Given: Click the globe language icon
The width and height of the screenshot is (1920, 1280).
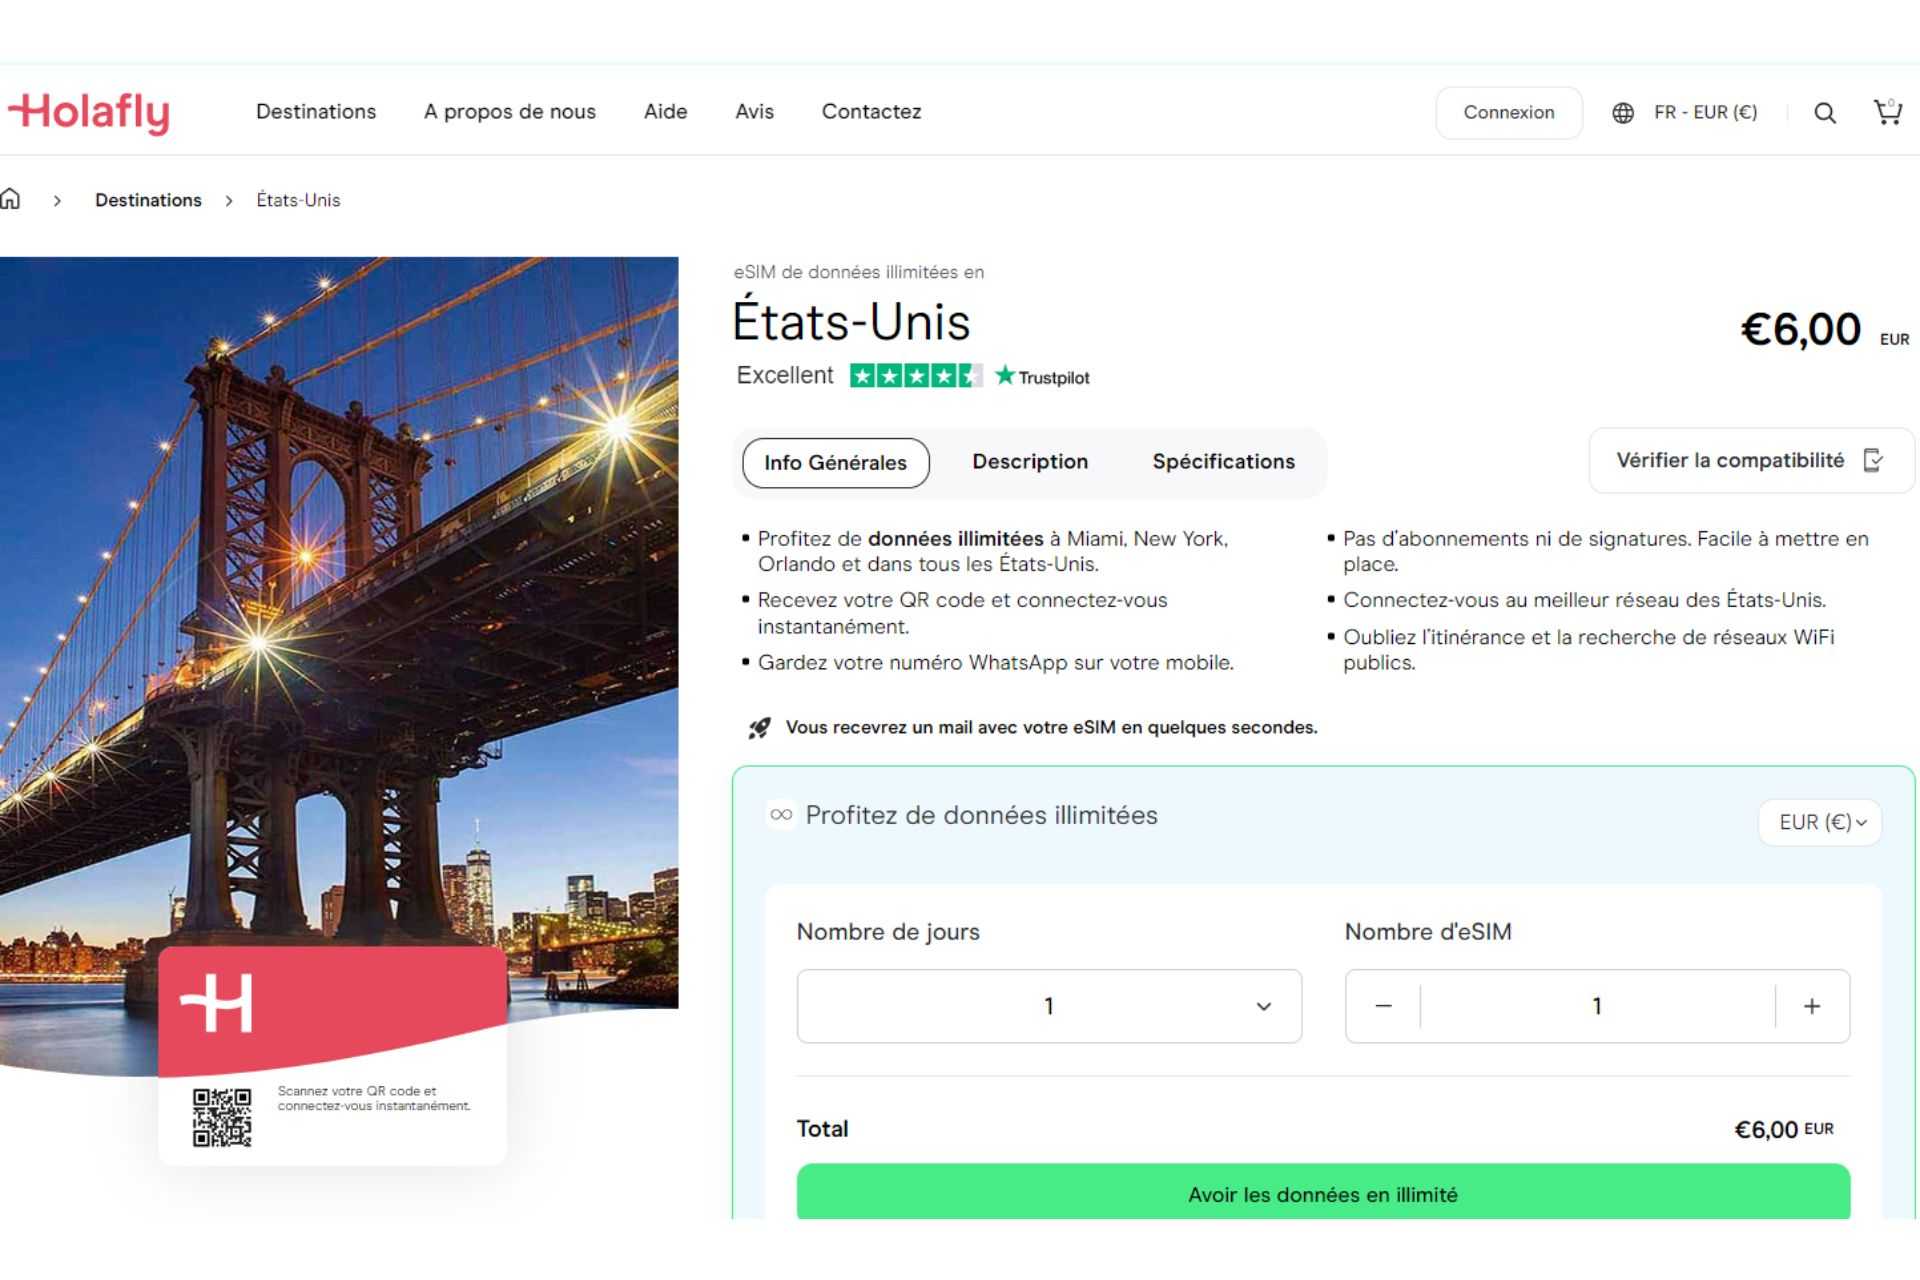Looking at the screenshot, I should click(1623, 113).
